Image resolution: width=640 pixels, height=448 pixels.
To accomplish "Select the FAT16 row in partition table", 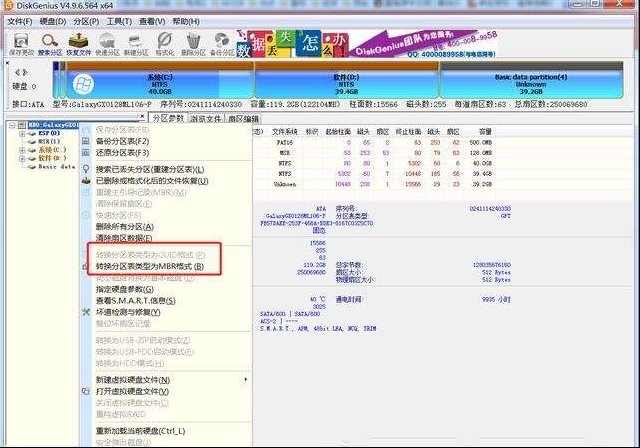I will coord(373,142).
